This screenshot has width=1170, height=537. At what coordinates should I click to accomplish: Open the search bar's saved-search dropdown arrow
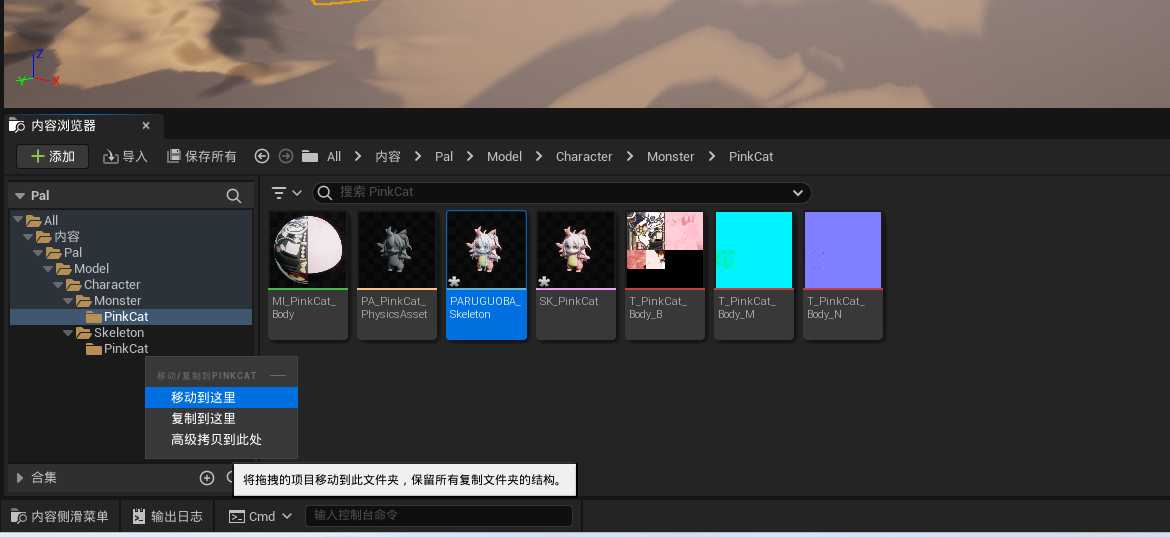pos(797,192)
